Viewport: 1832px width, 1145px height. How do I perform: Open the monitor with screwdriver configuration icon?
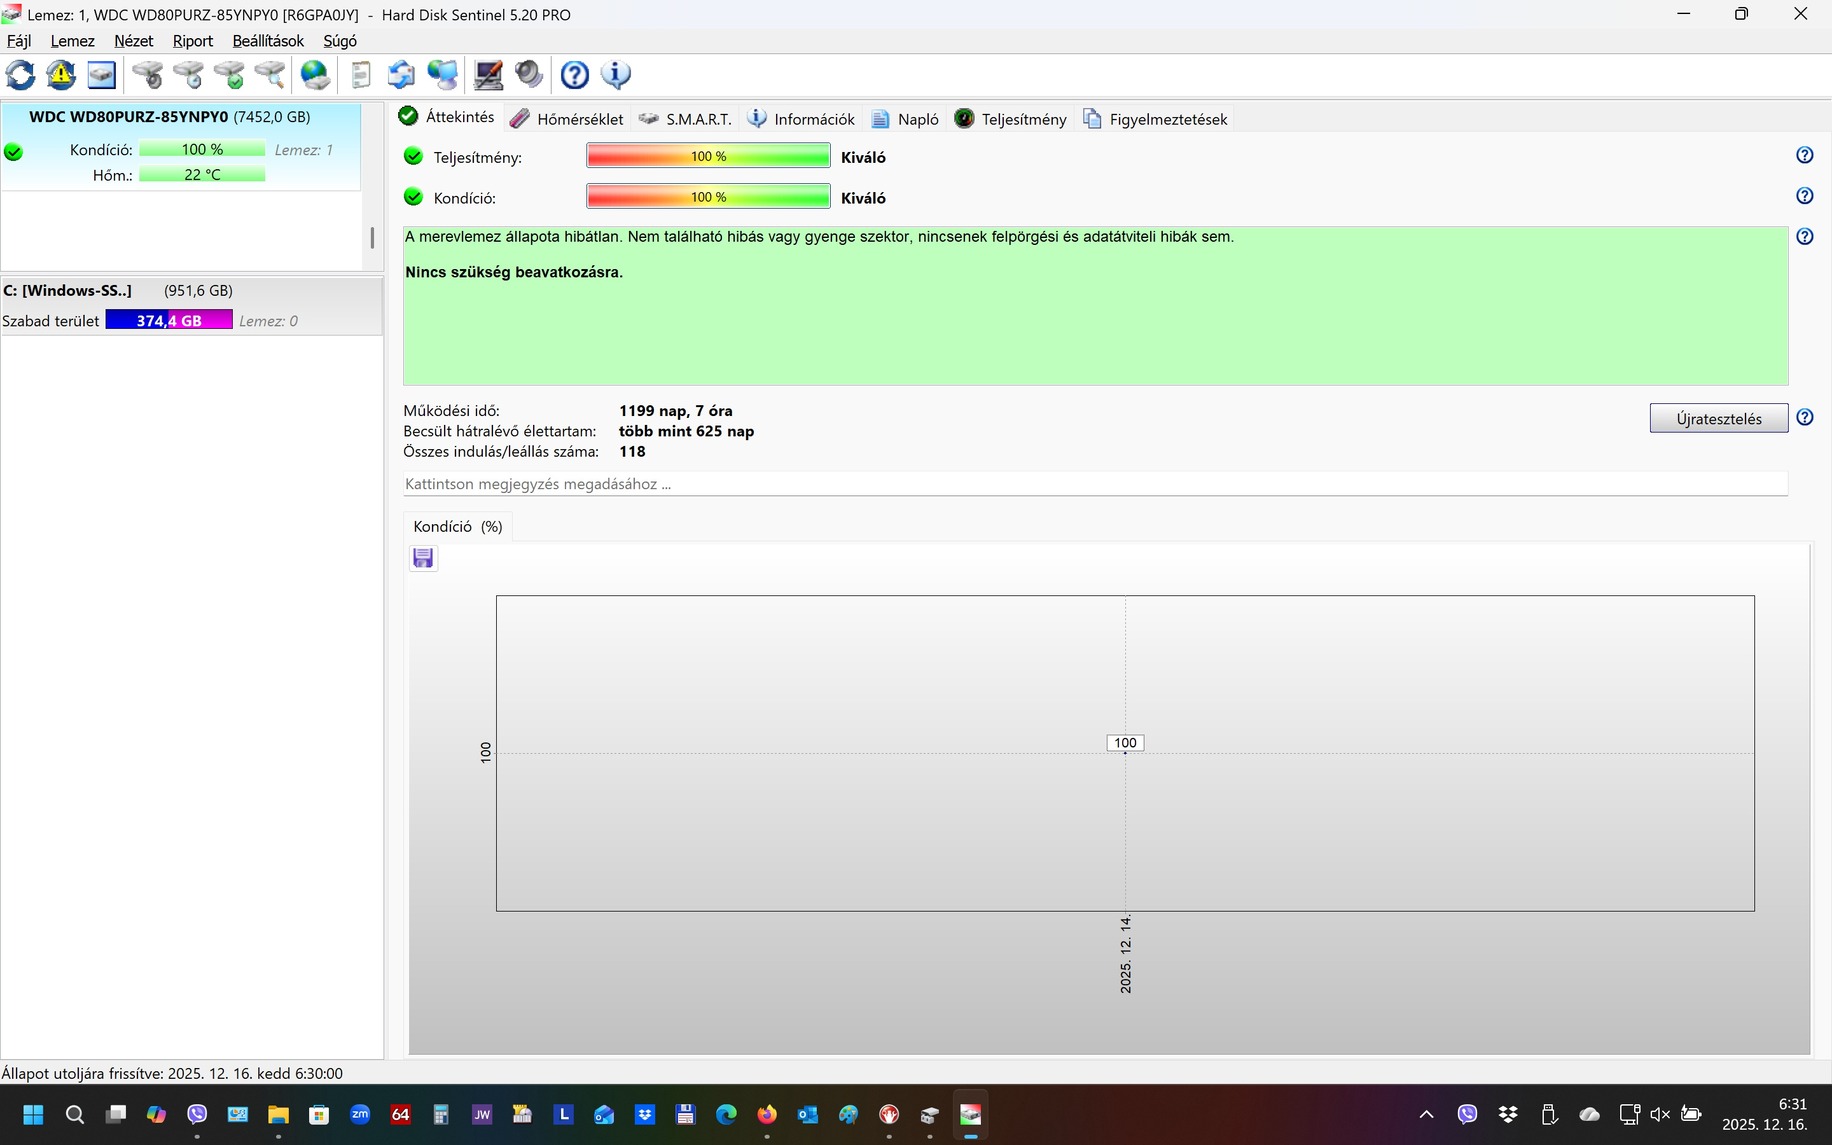pos(488,75)
